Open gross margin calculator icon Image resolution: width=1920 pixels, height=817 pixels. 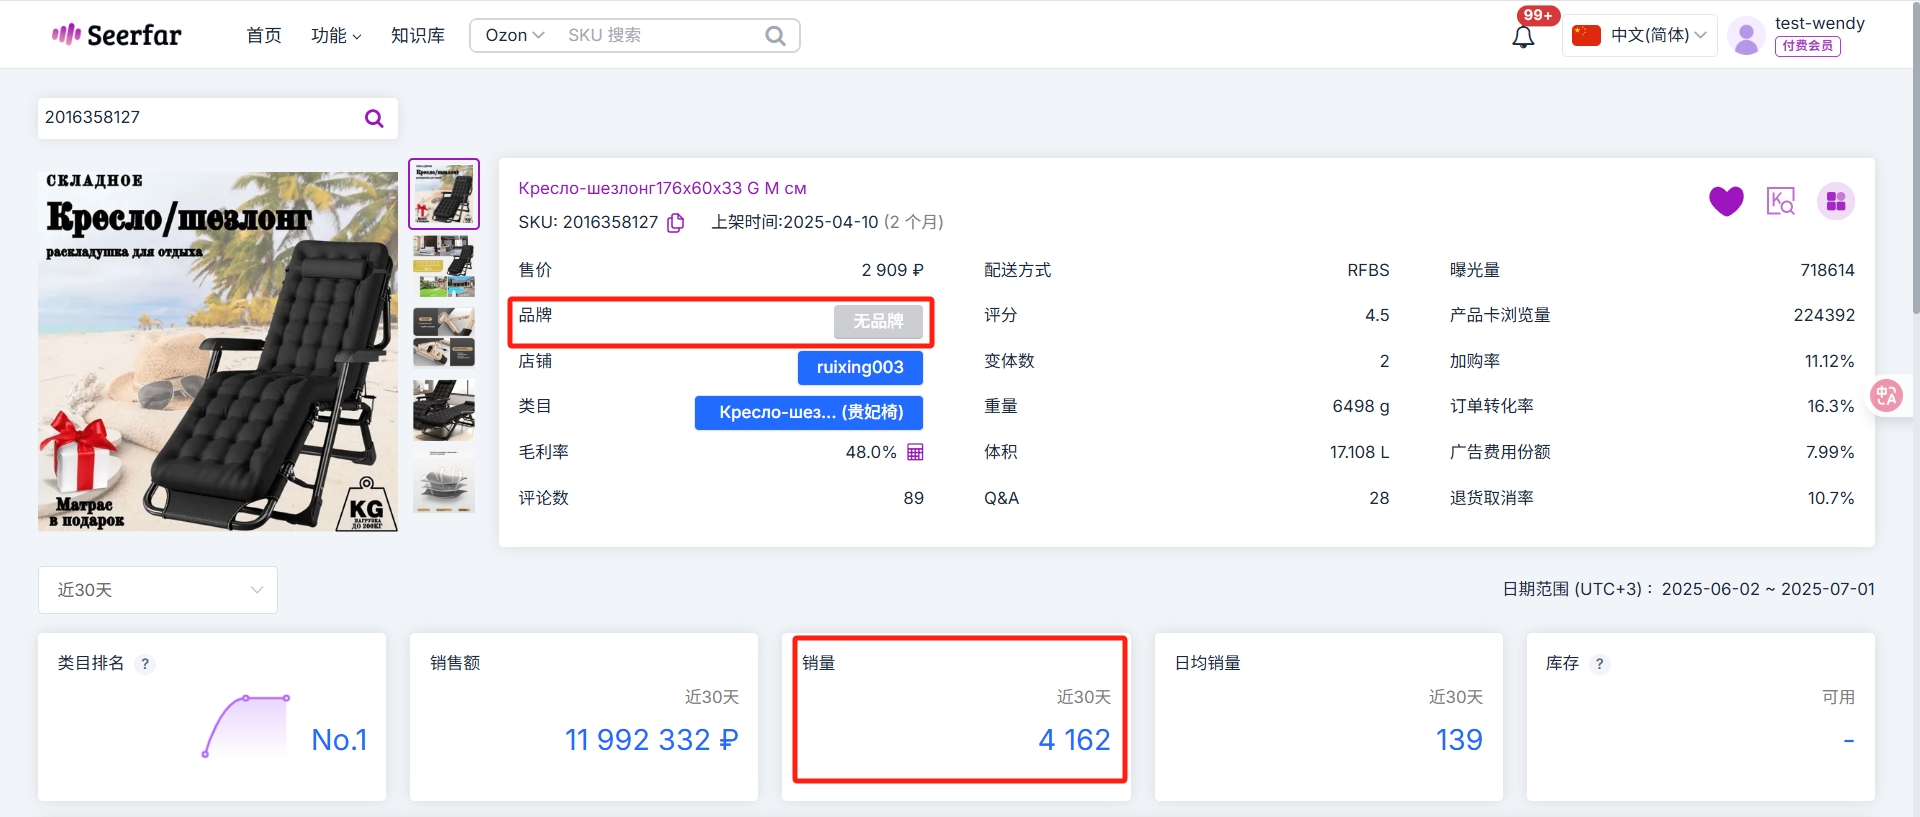pyautogui.click(x=915, y=452)
